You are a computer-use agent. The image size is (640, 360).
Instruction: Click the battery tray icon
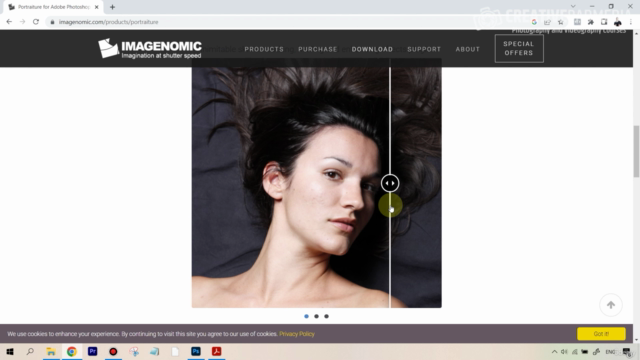(584, 352)
